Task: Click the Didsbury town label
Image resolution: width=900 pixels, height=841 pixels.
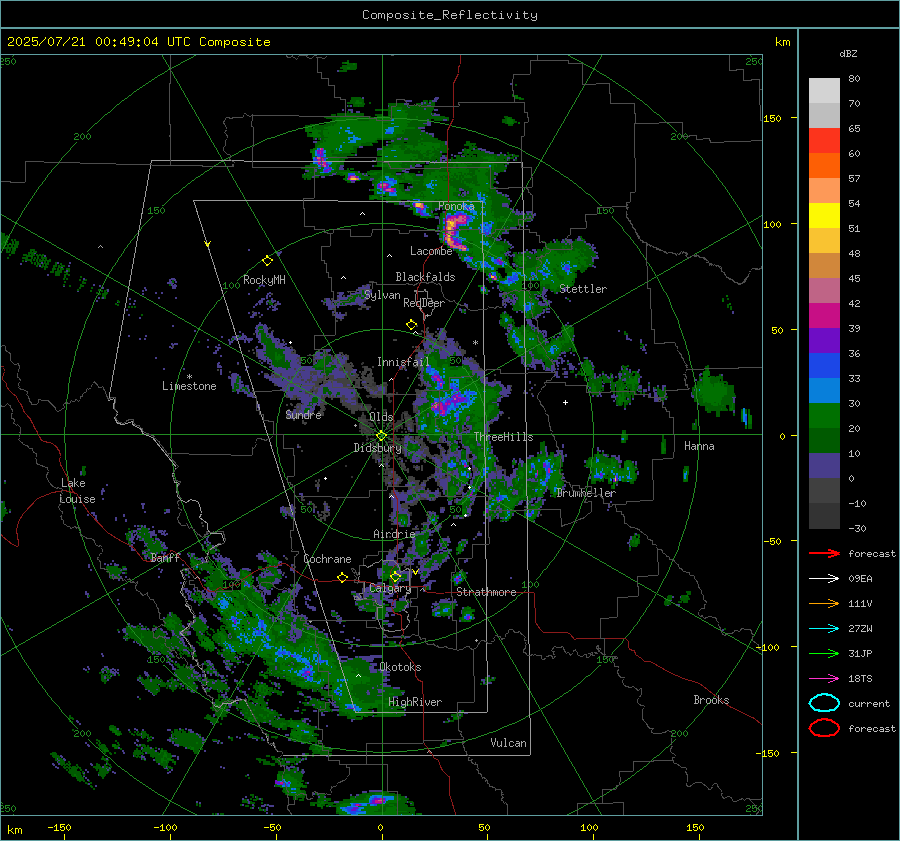Action: (x=377, y=448)
